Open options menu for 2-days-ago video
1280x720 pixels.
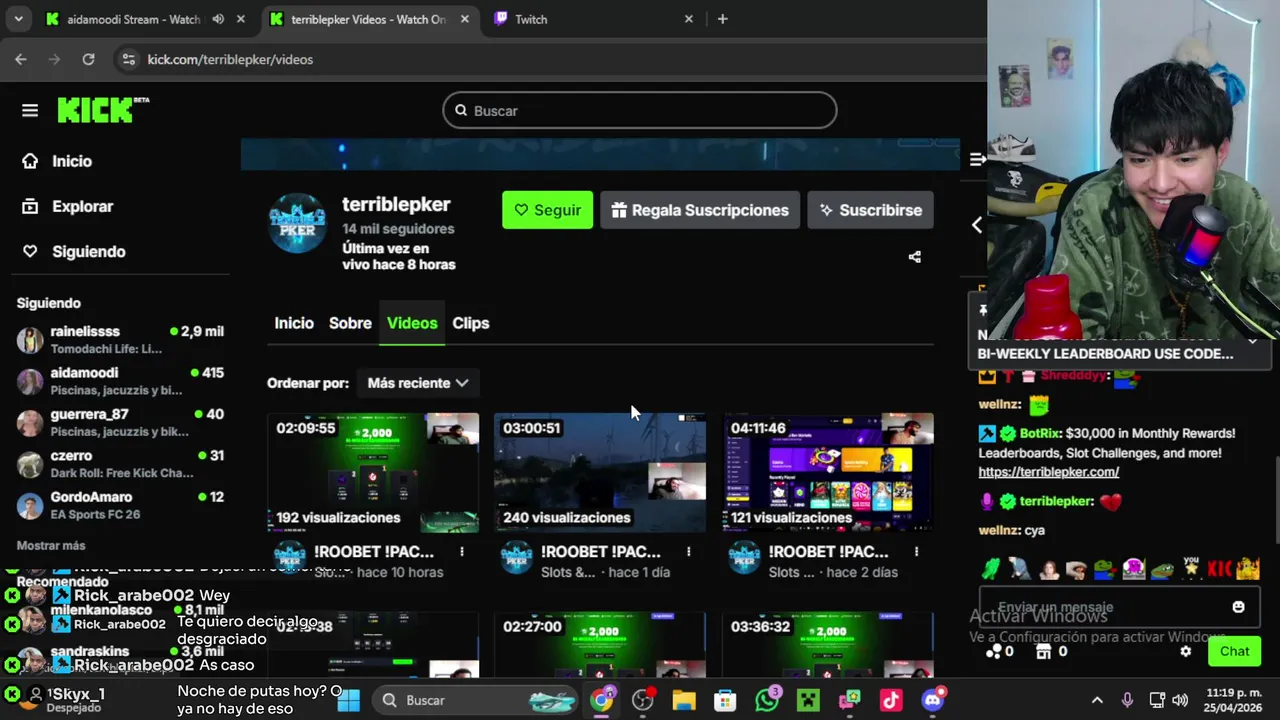[x=916, y=552]
